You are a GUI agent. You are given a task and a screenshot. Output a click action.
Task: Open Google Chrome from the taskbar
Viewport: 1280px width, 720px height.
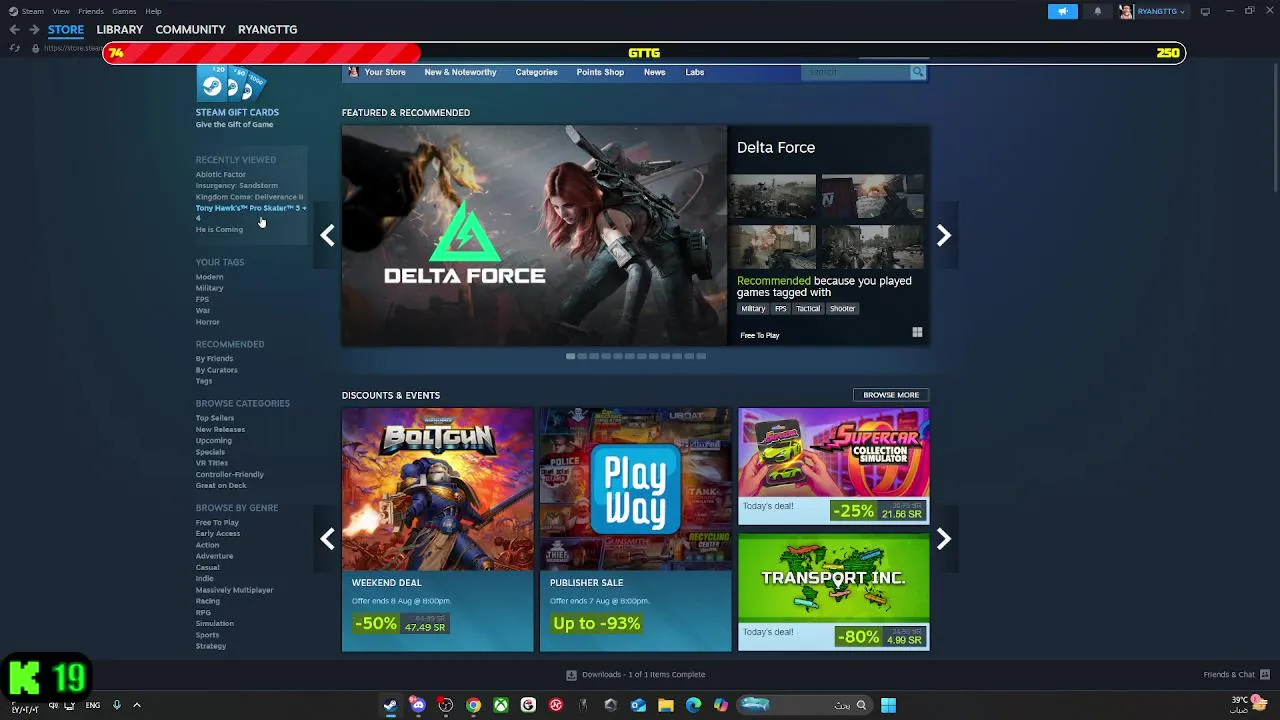[473, 705]
